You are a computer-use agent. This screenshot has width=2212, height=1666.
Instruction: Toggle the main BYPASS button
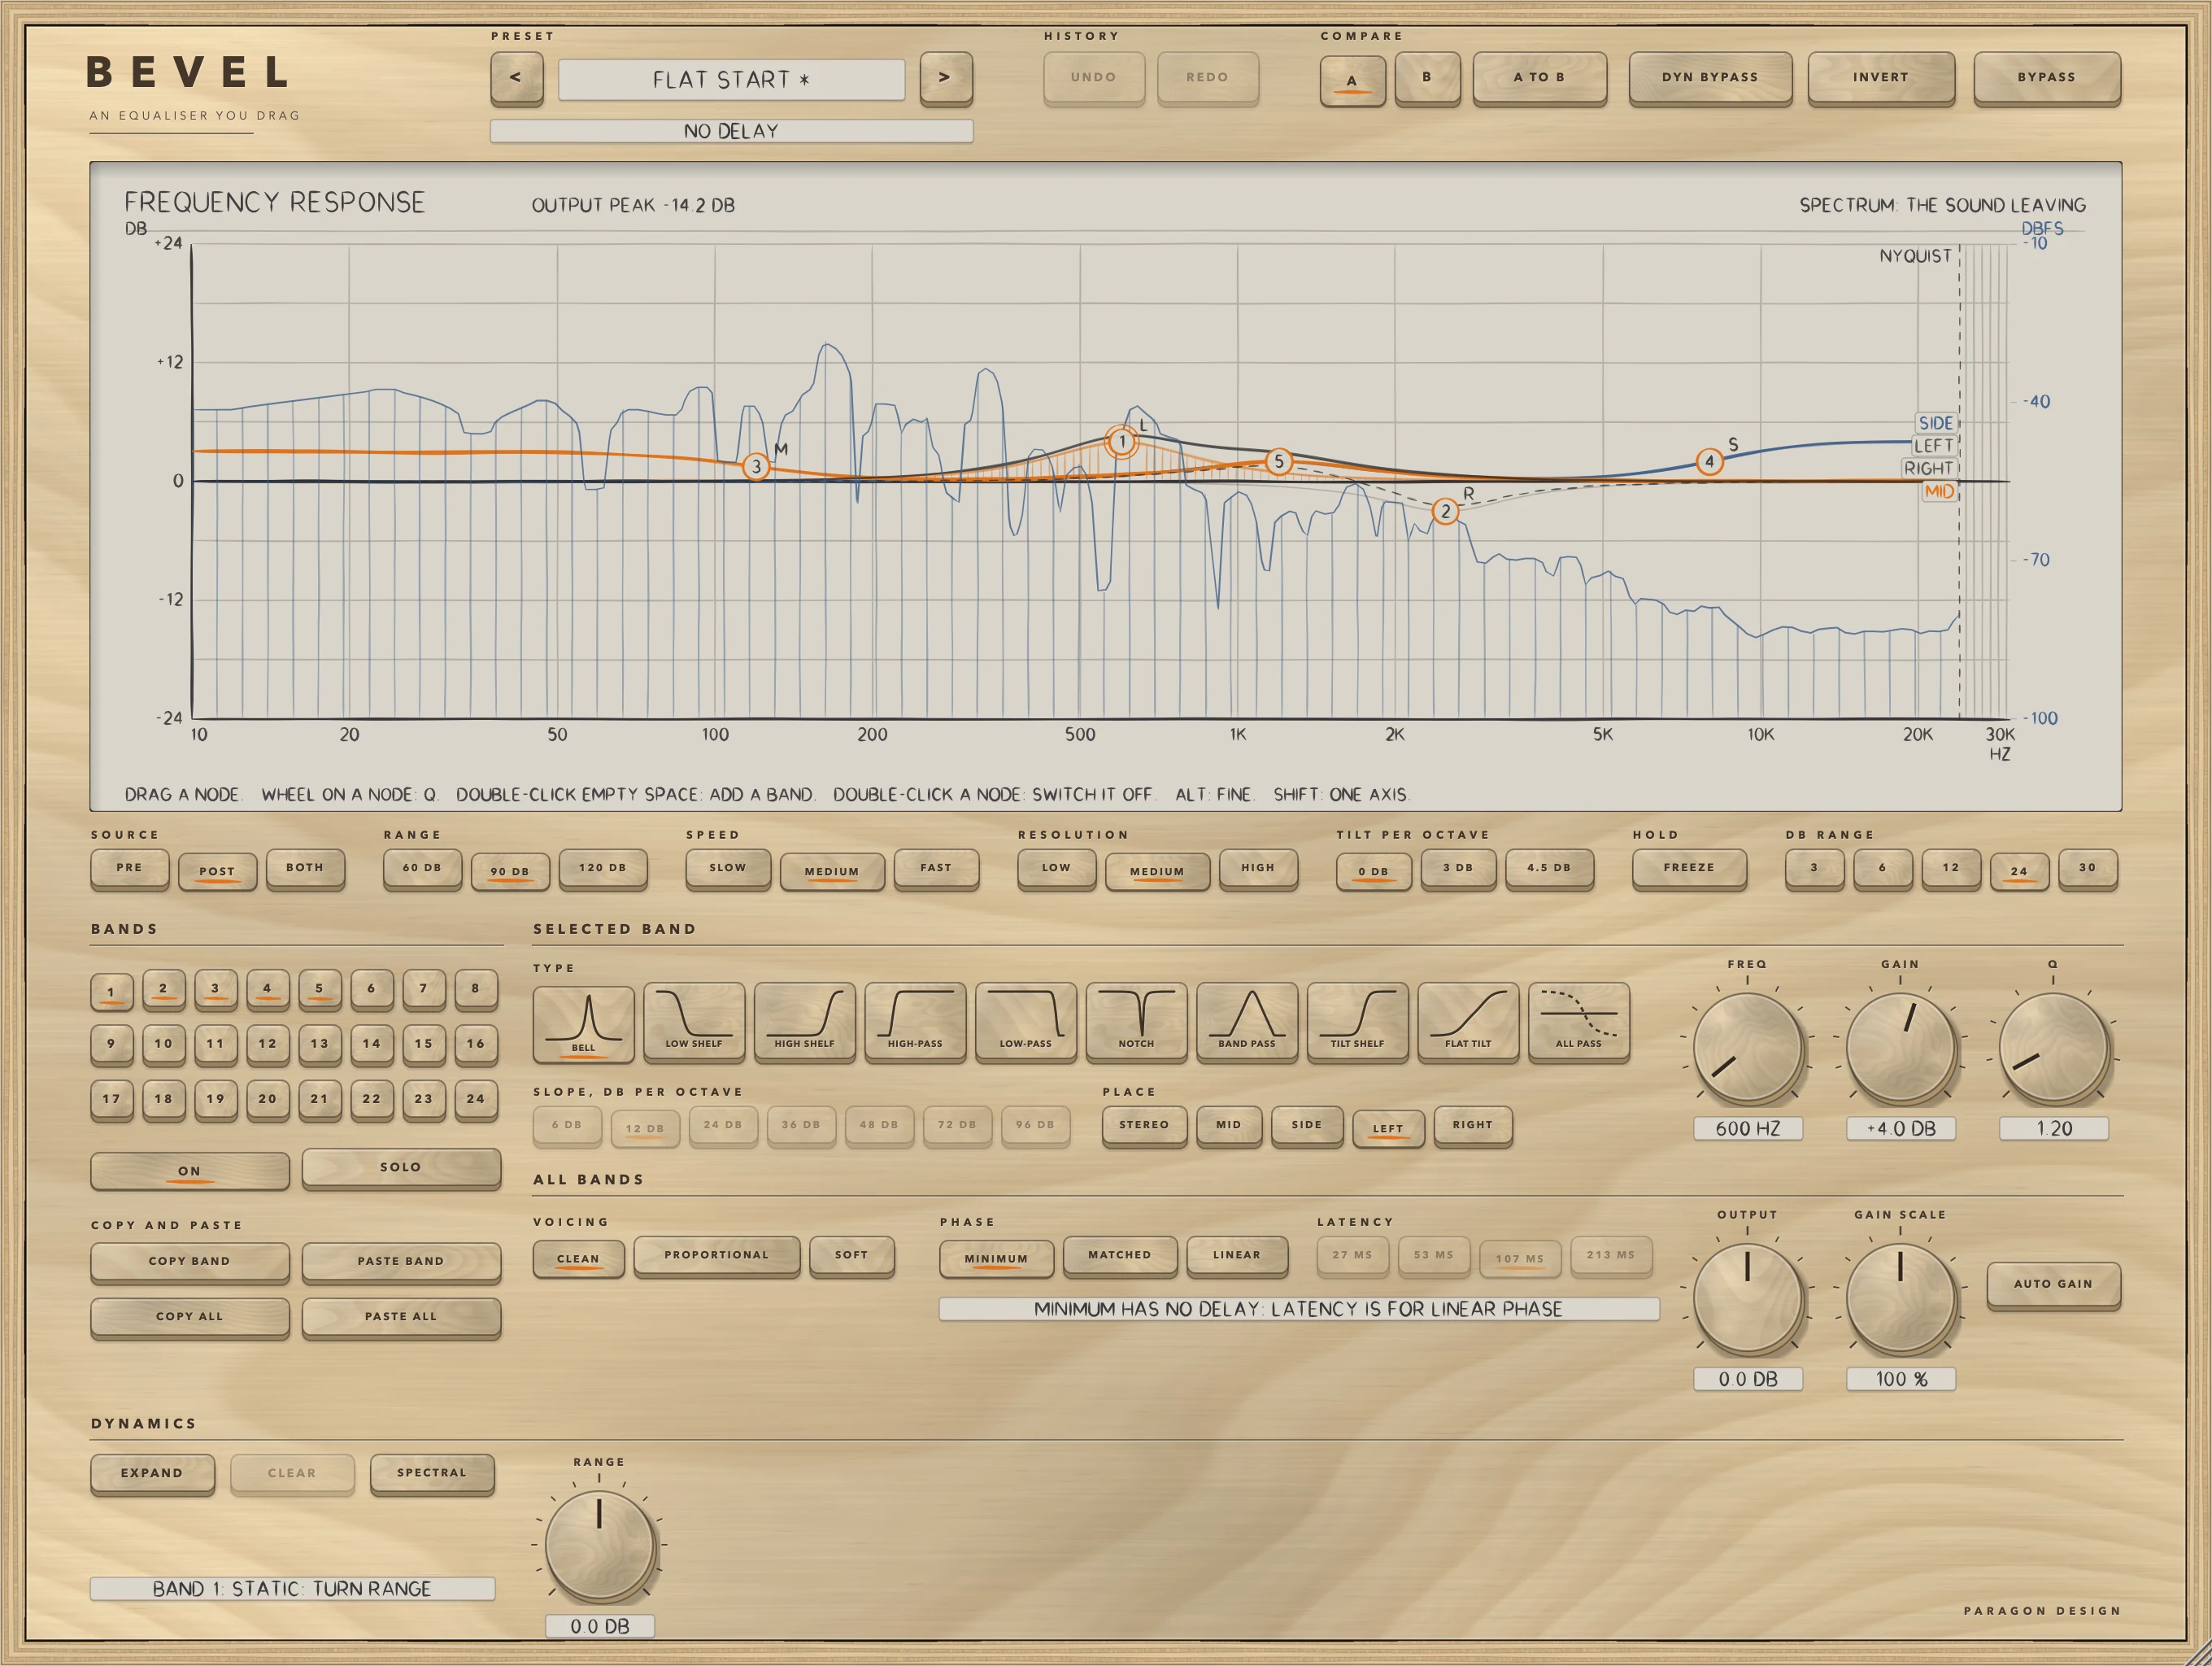click(x=2046, y=78)
